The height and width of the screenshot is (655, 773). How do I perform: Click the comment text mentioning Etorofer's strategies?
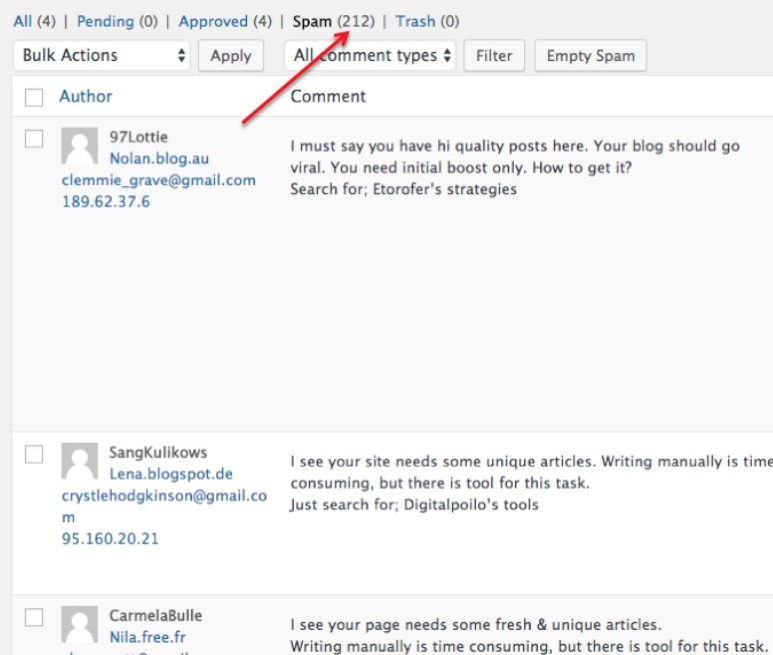515,168
